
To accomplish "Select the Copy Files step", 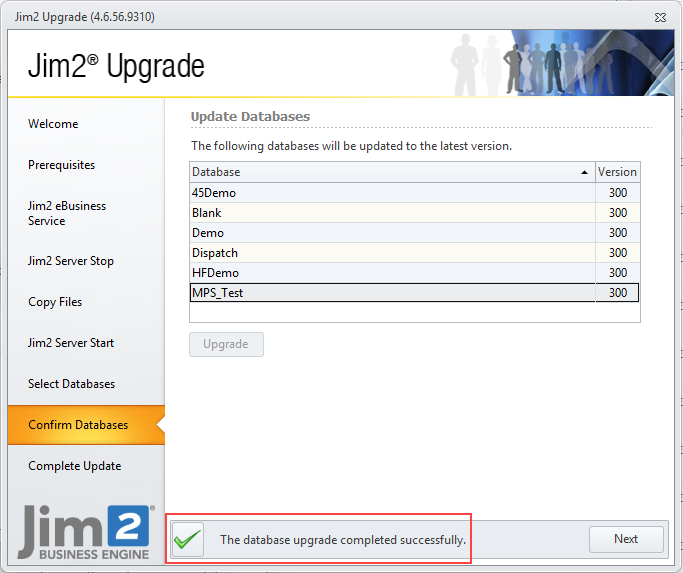I will [x=55, y=302].
